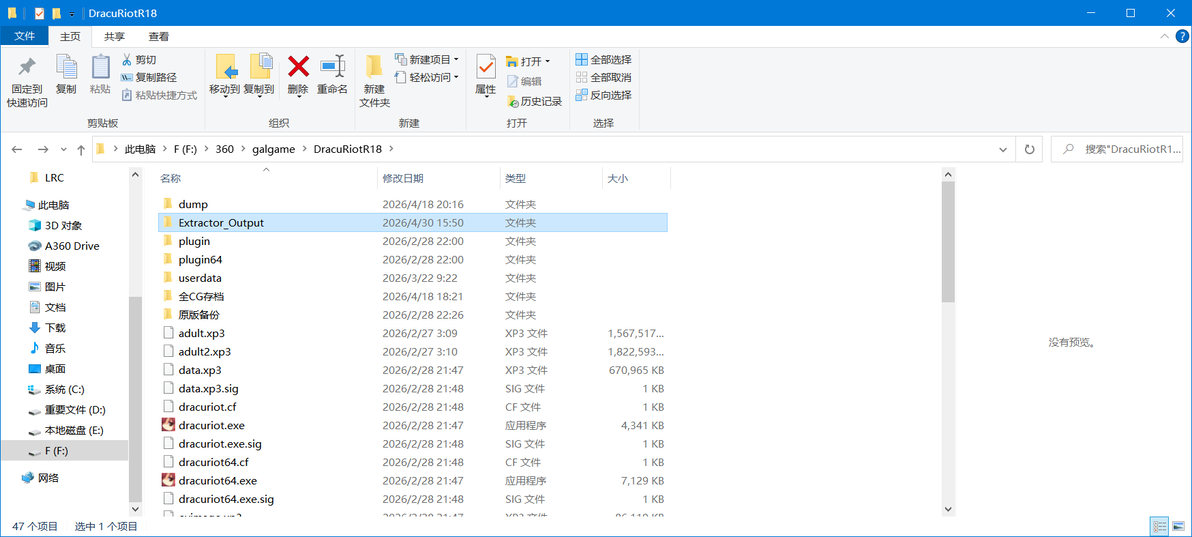Click the 新建文件夹 icon
Image resolution: width=1192 pixels, height=537 pixels.
(374, 67)
